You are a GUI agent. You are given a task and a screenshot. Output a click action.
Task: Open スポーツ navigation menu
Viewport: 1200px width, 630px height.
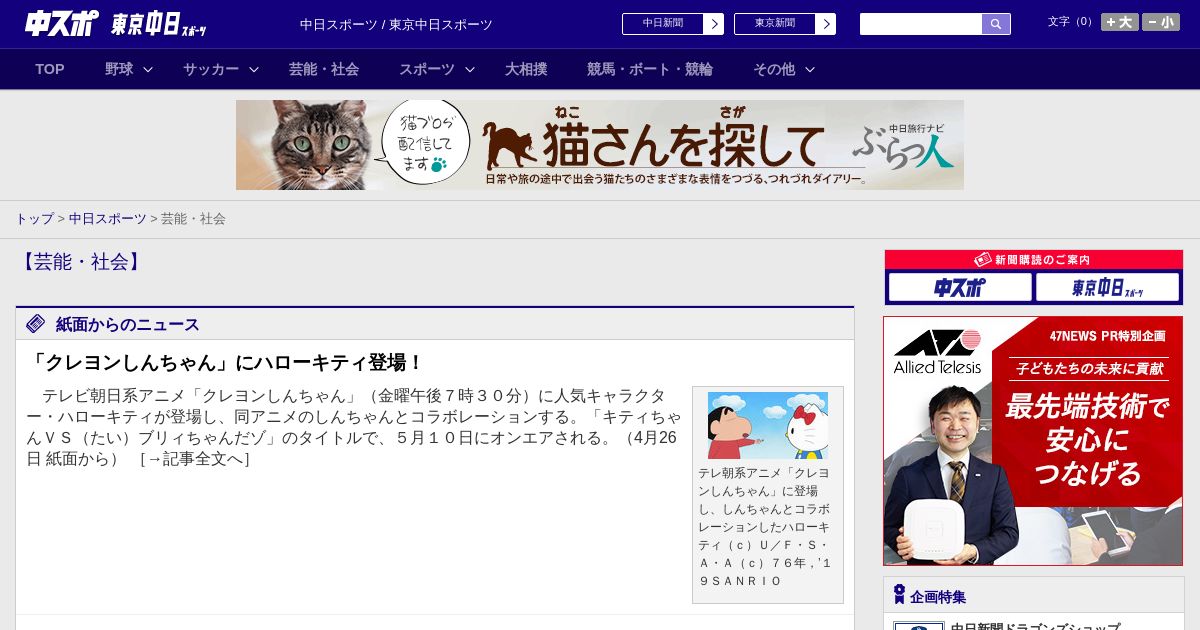[x=427, y=69]
